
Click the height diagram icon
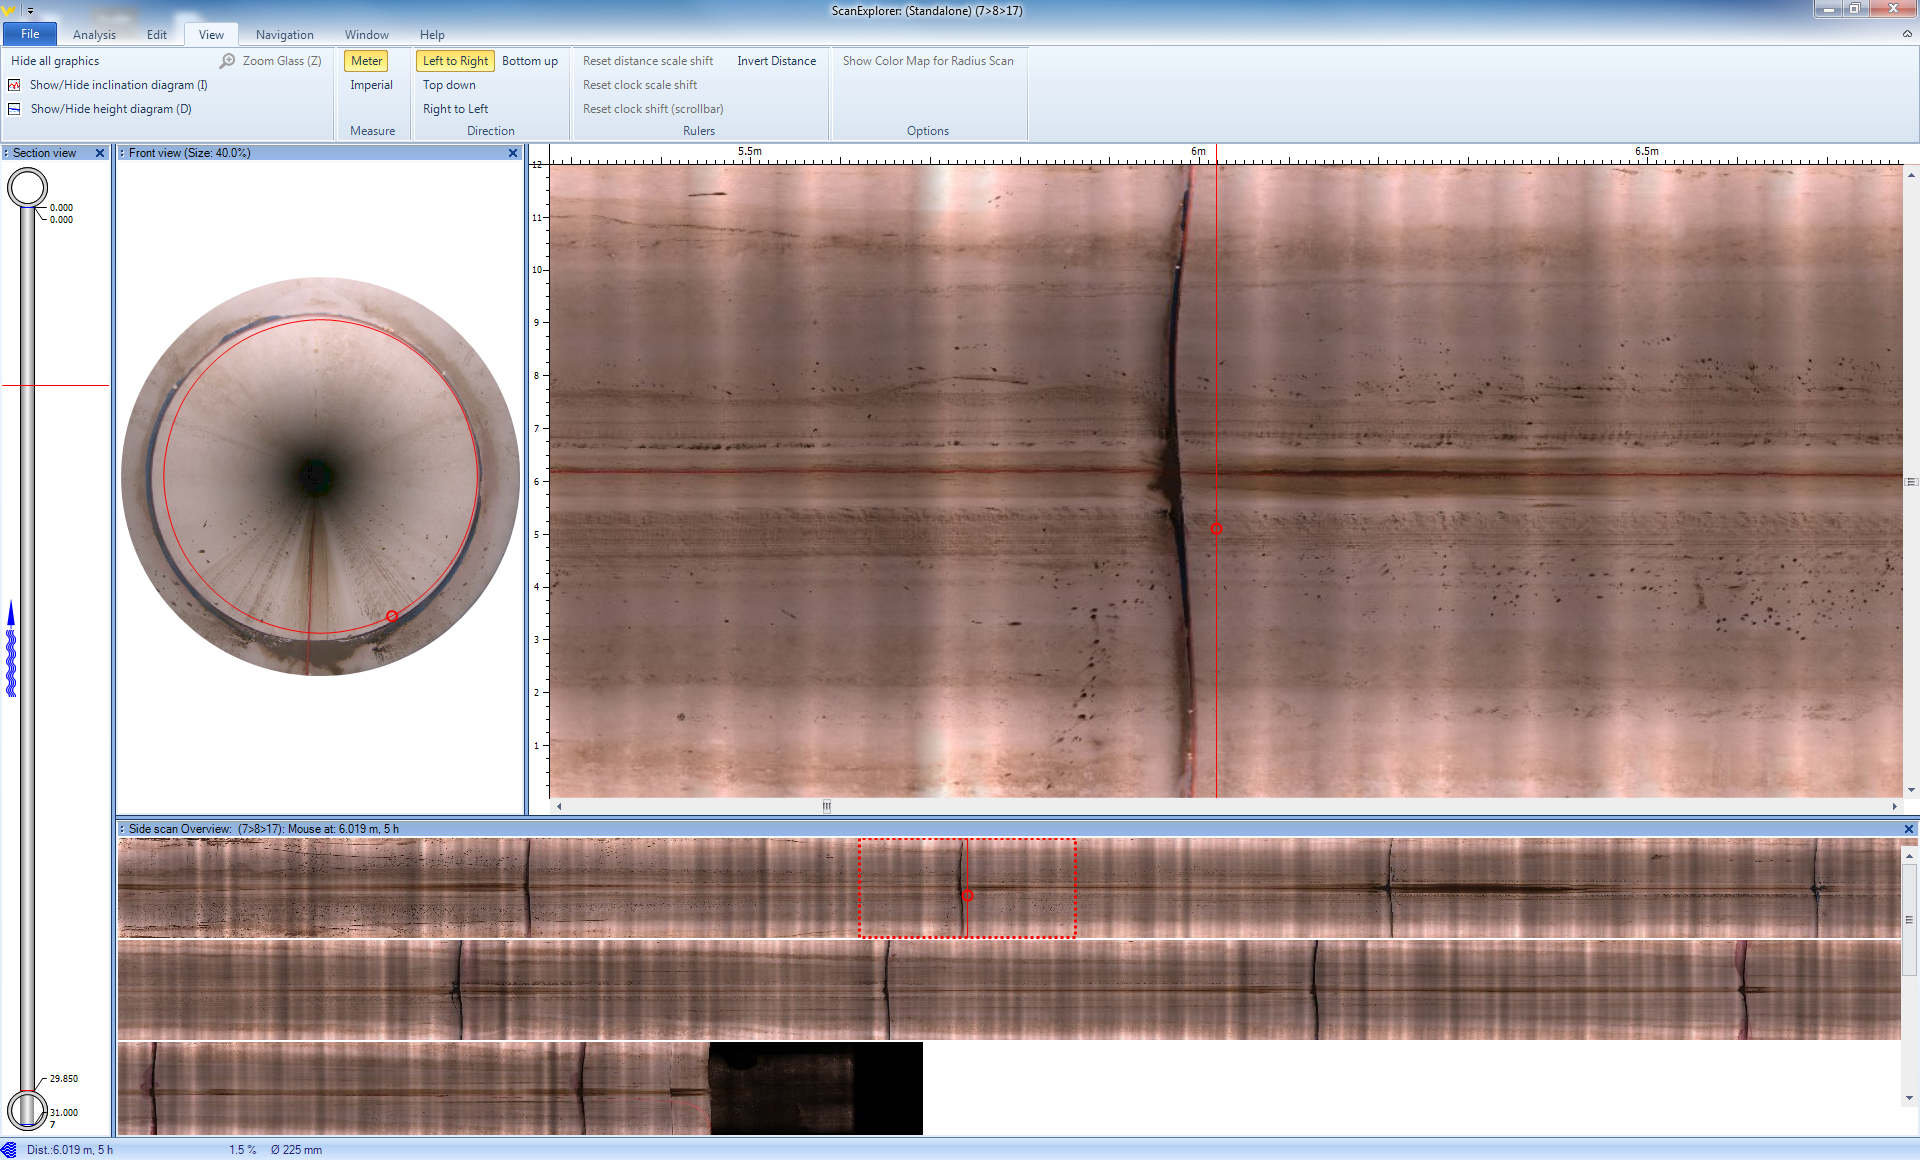14,109
